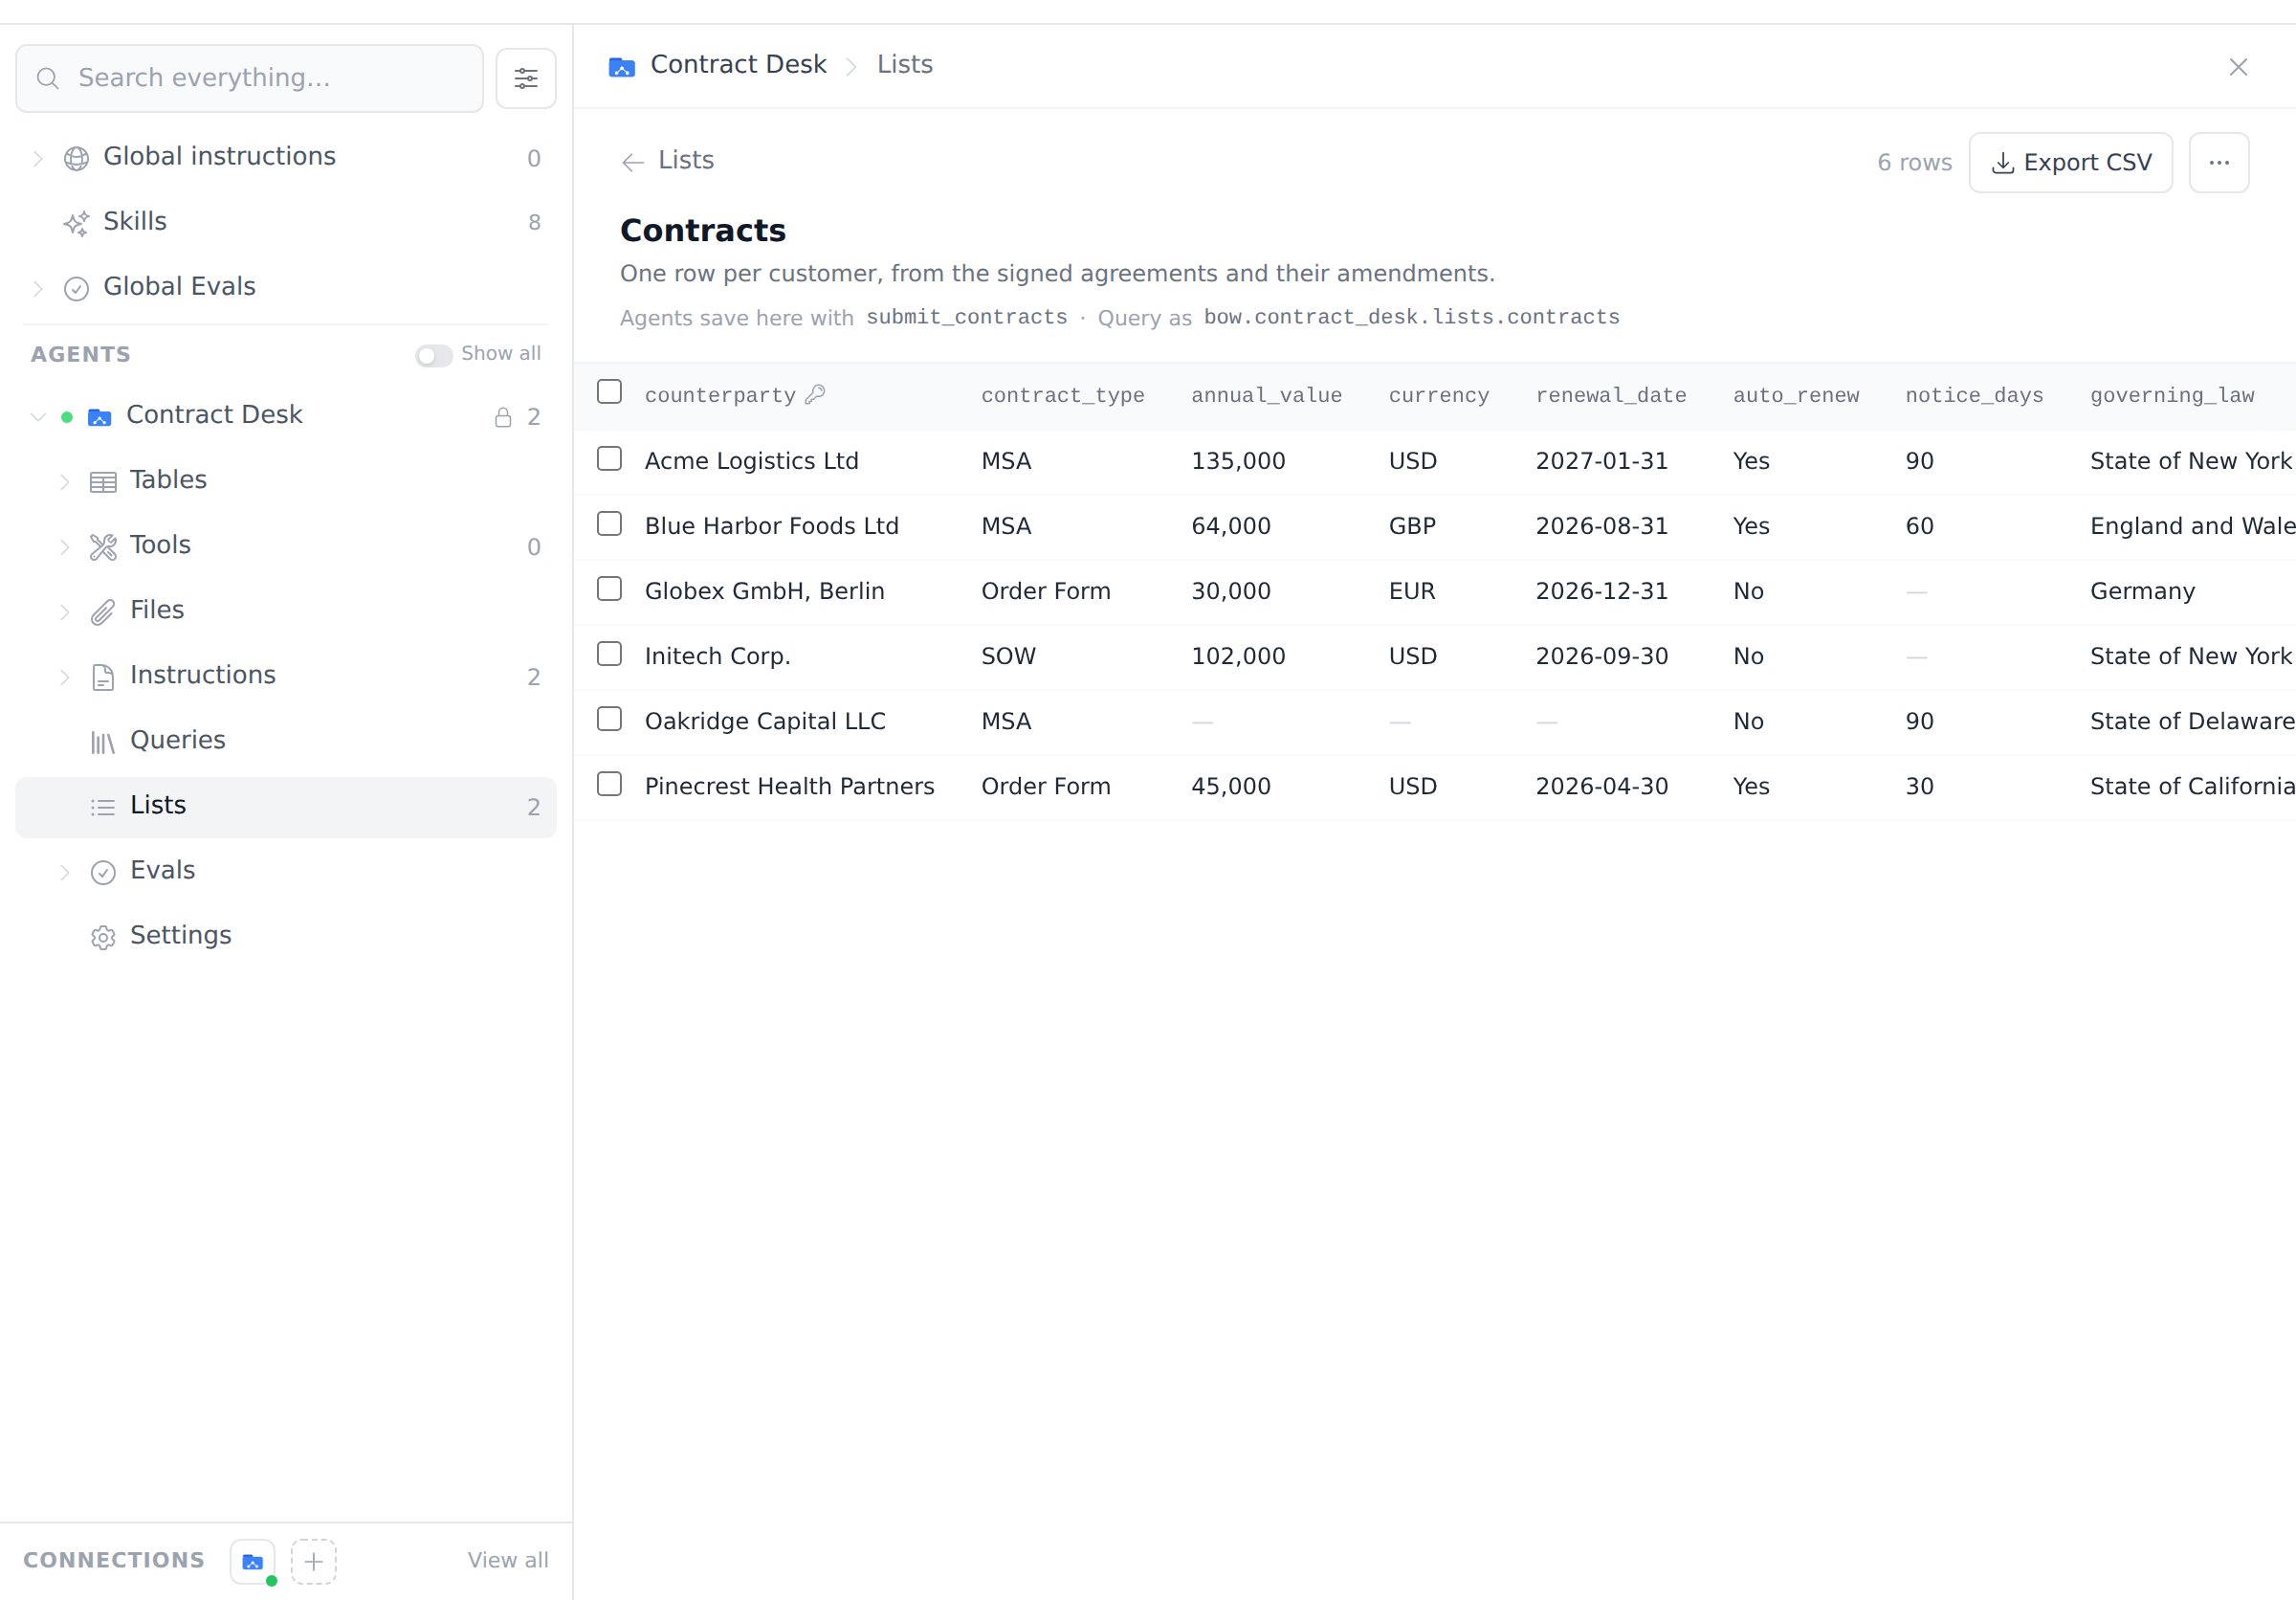
Task: Click the Skills sparkle icon
Action: click(x=76, y=222)
